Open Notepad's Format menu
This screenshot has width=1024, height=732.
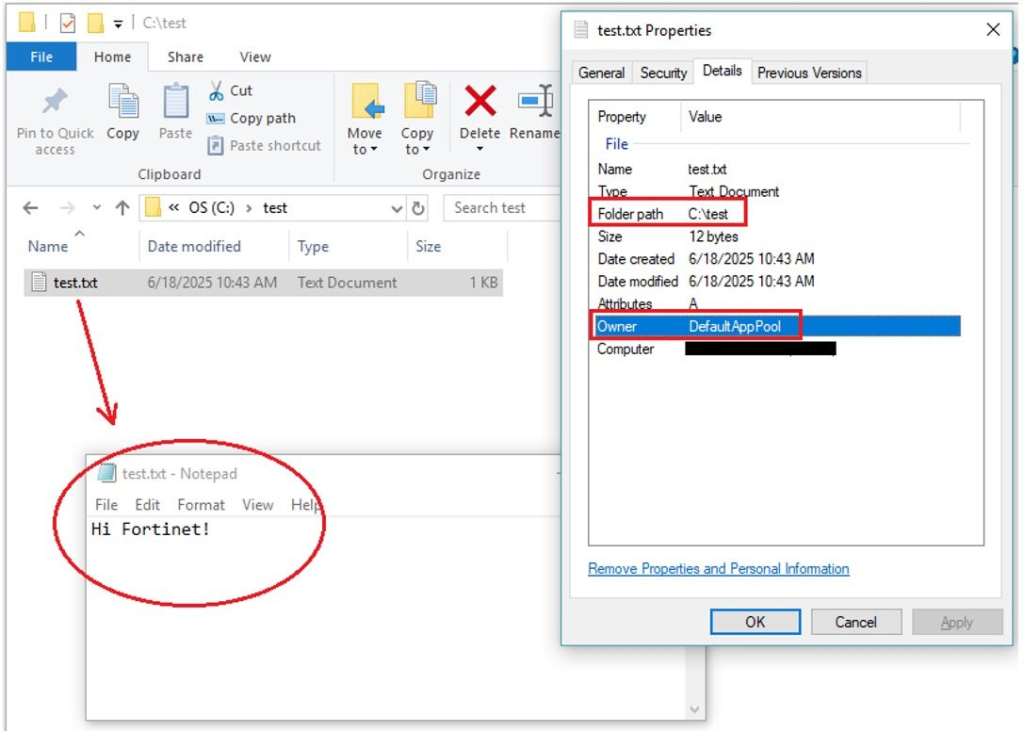tap(201, 505)
